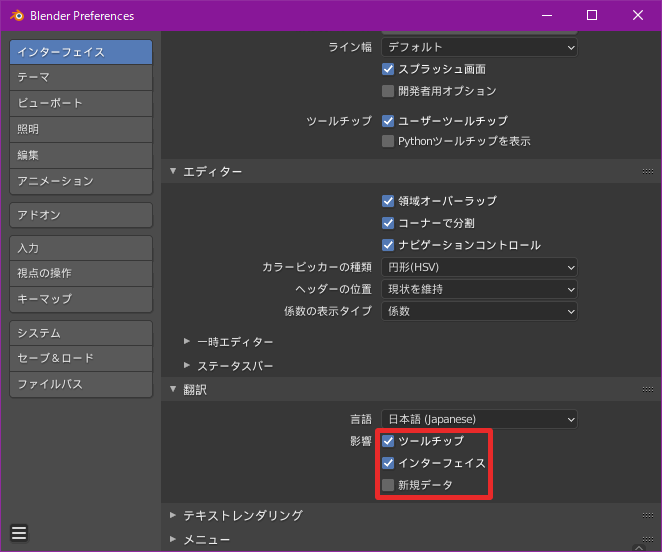Disable the インターフェイス translation checkbox
Screen dimensions: 662x552
[388, 463]
